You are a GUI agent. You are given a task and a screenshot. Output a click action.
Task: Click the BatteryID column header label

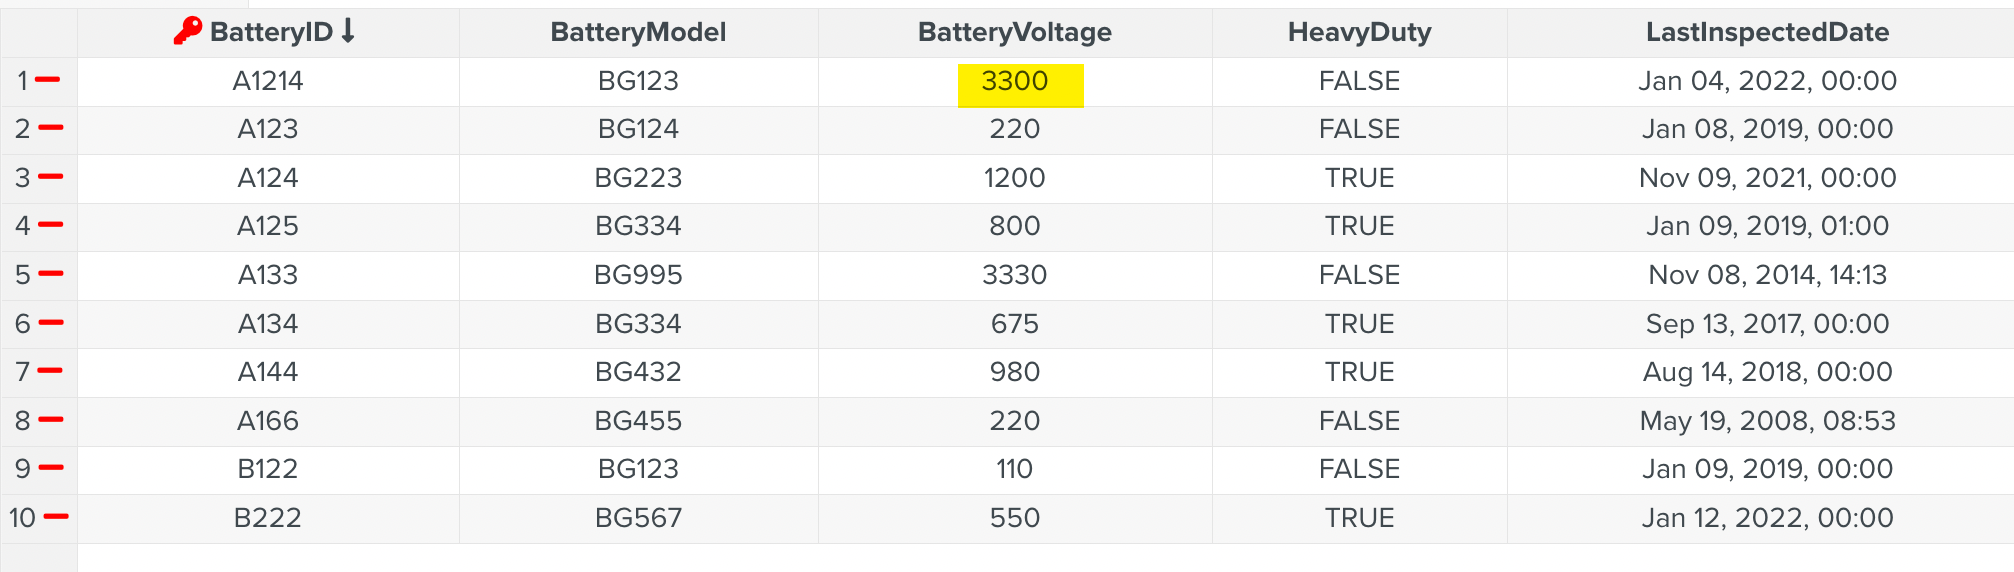click(x=271, y=32)
